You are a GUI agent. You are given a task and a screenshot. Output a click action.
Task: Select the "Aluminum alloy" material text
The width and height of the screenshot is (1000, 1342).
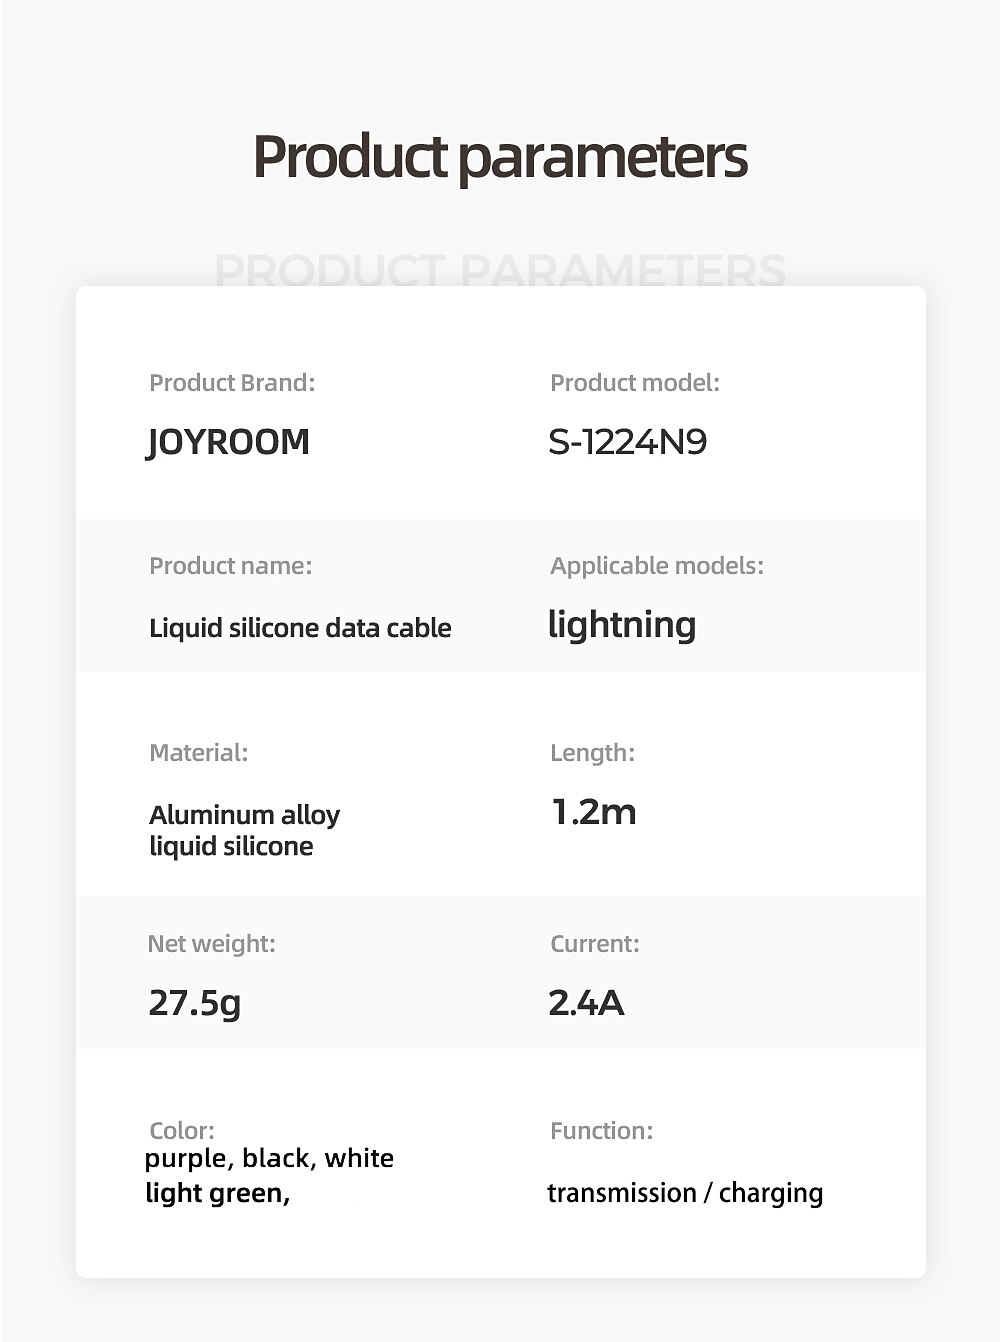[x=245, y=815]
